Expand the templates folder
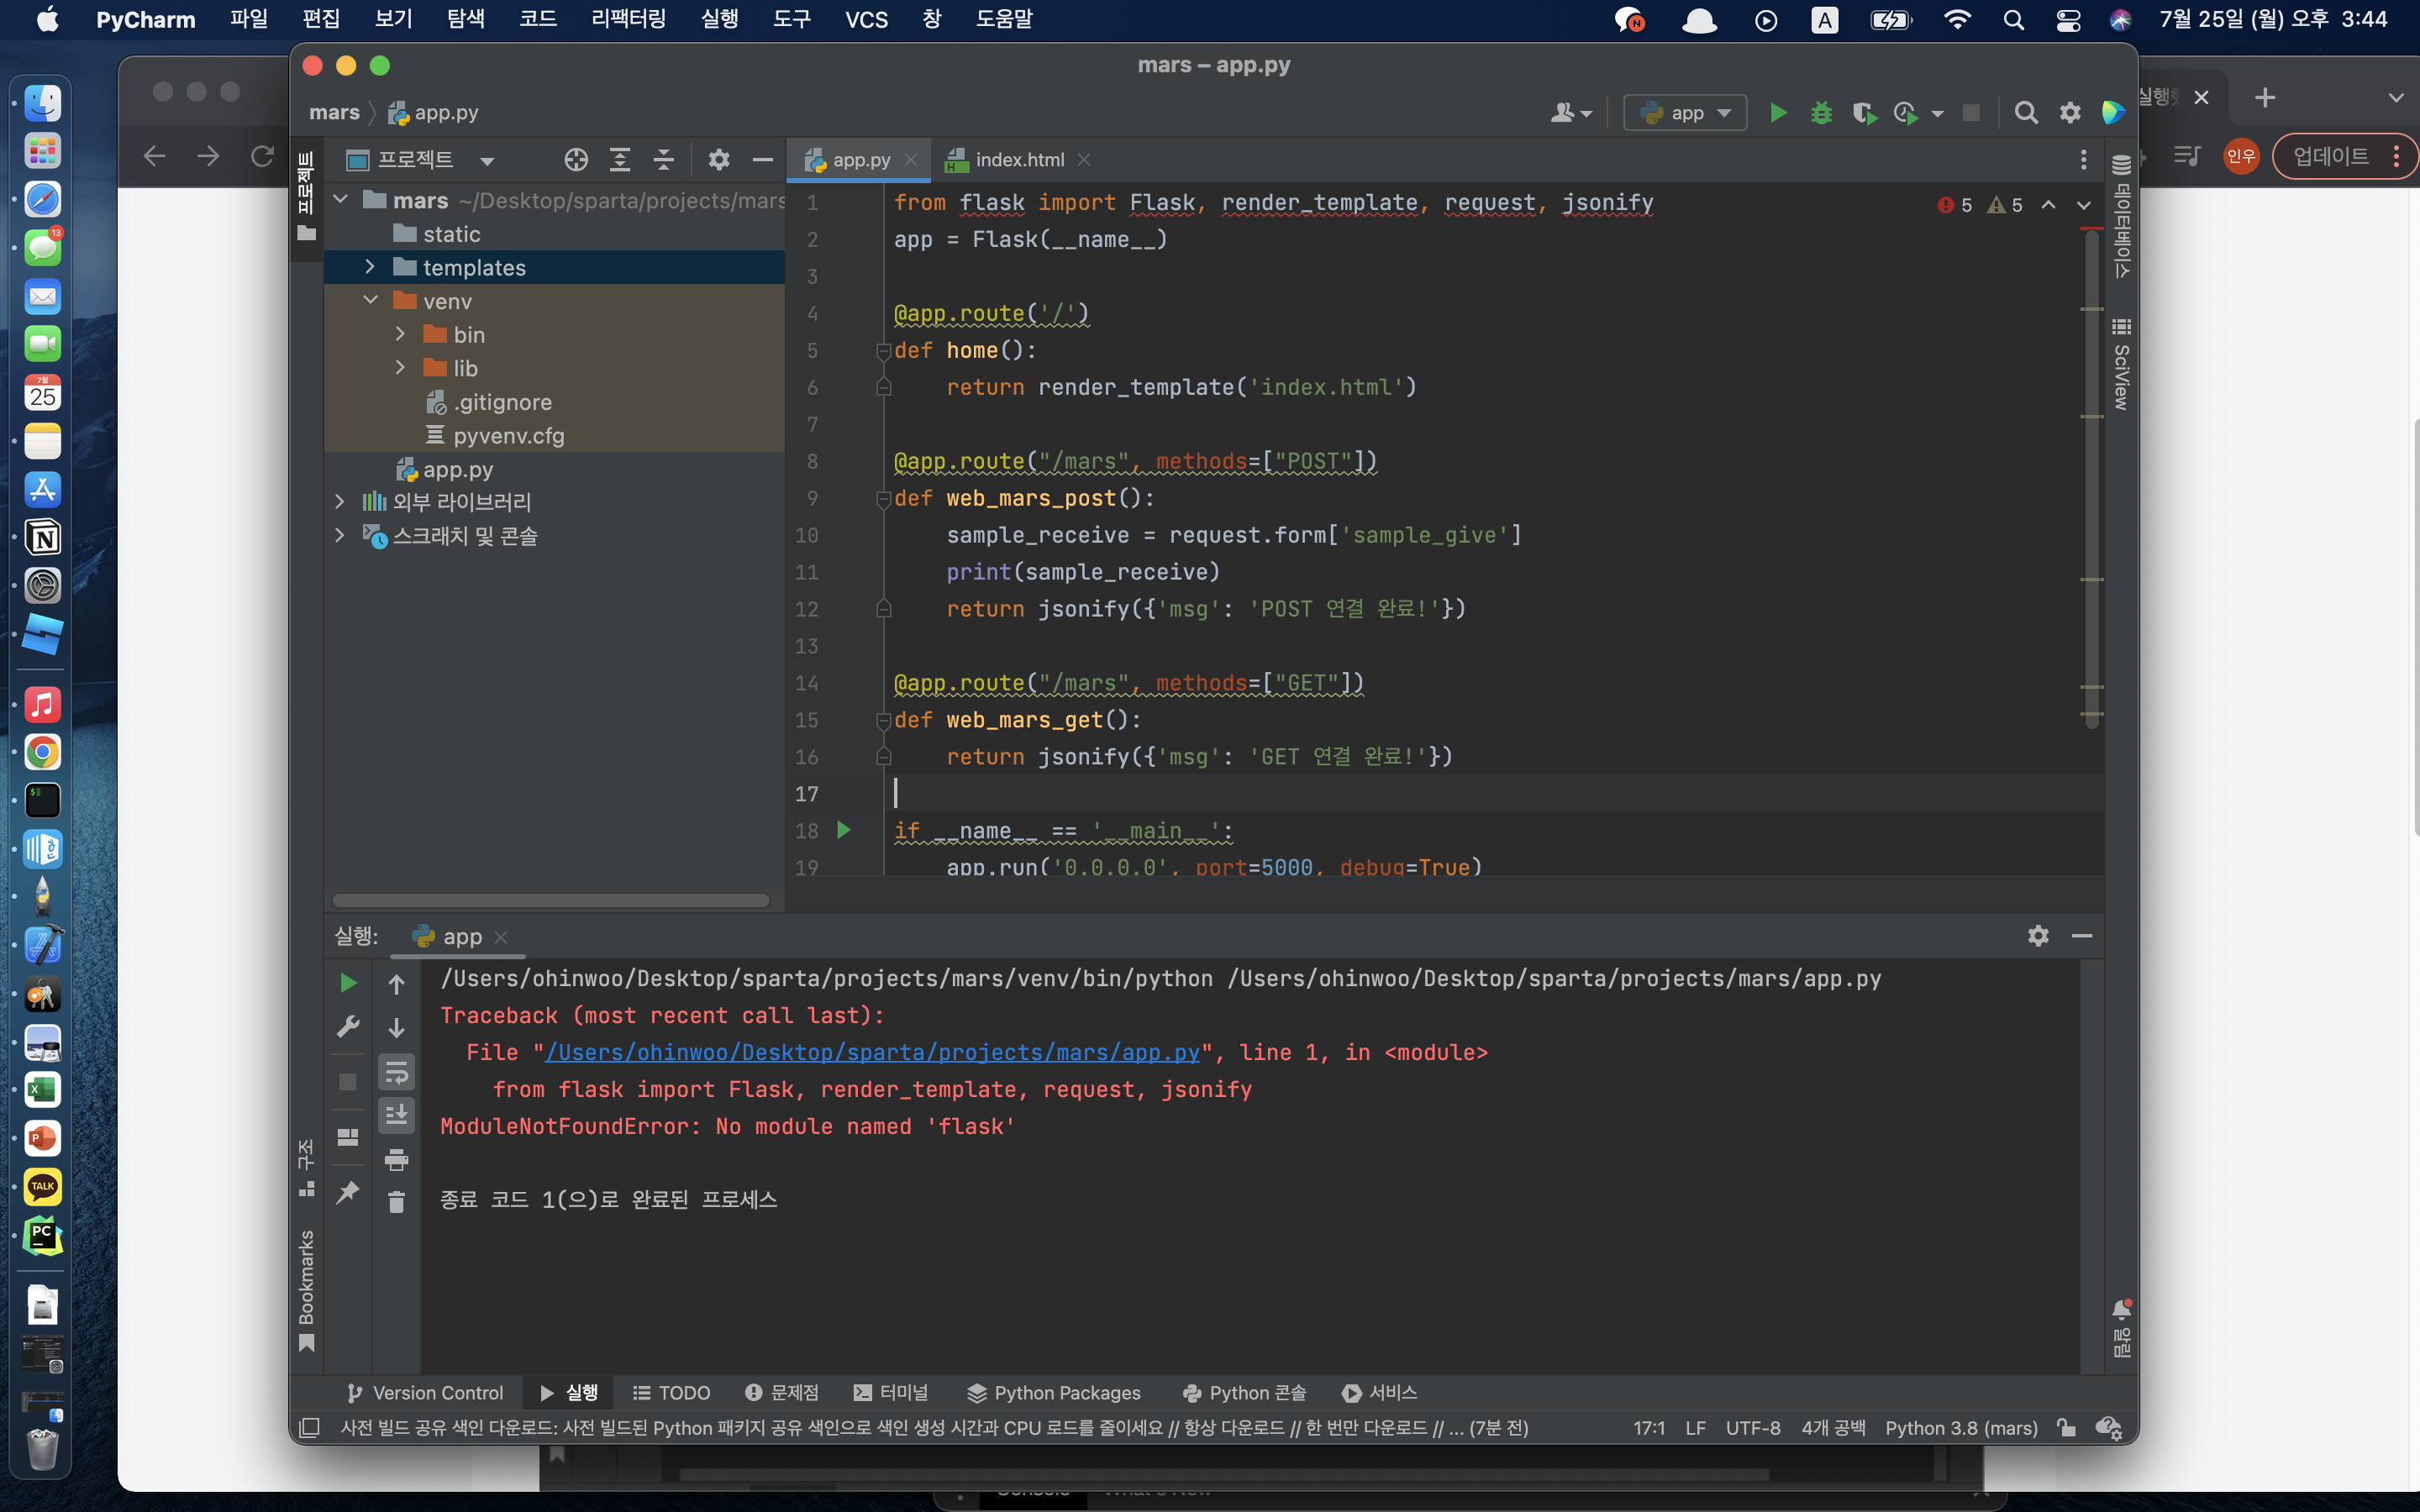Screen dimensions: 2420x1512 (370, 267)
